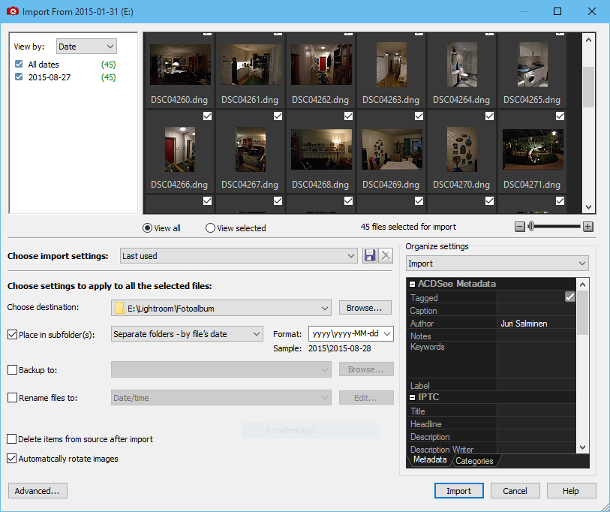Viewport: 610px width, 512px height.
Task: Click the Notes metadata field
Action: tap(536, 336)
